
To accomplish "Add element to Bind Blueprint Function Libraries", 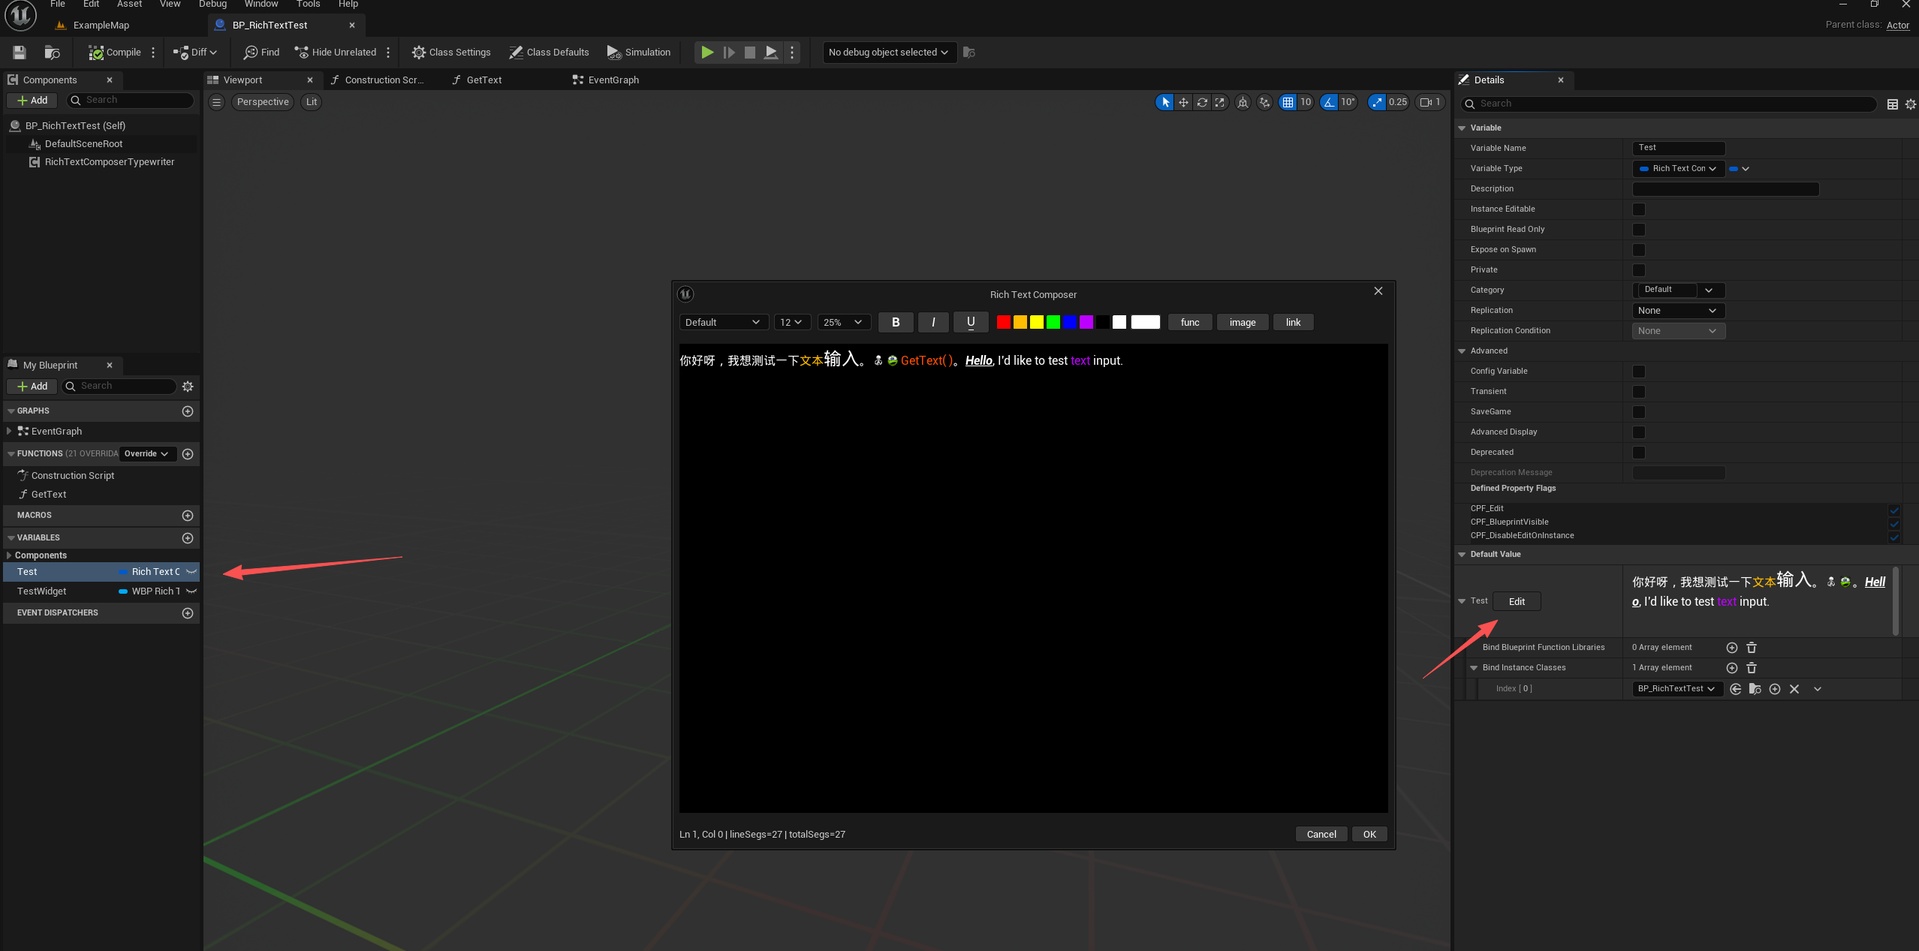I will pyautogui.click(x=1732, y=648).
